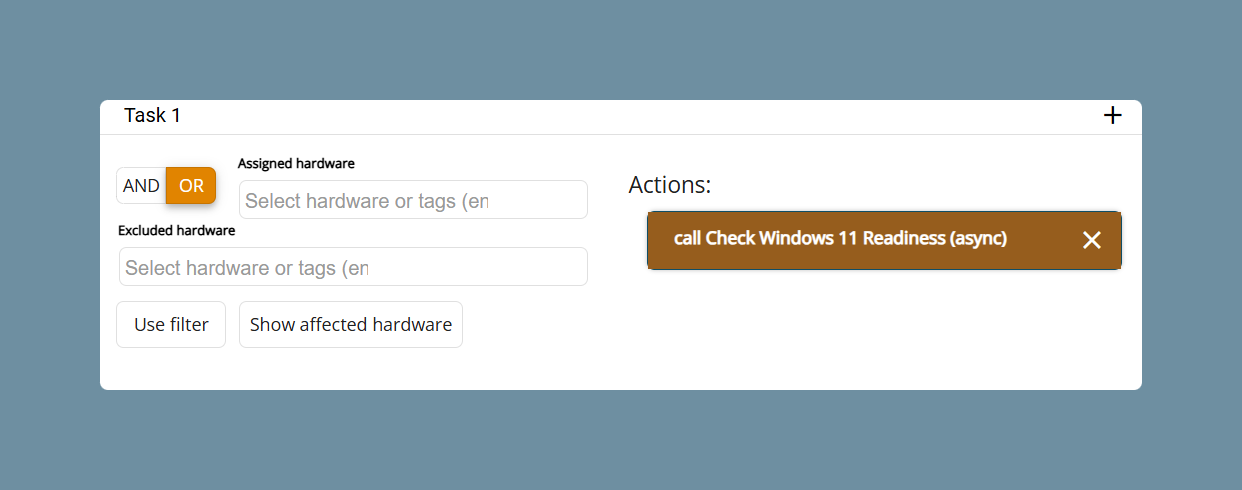Open the Excluded hardware selection field

353,267
